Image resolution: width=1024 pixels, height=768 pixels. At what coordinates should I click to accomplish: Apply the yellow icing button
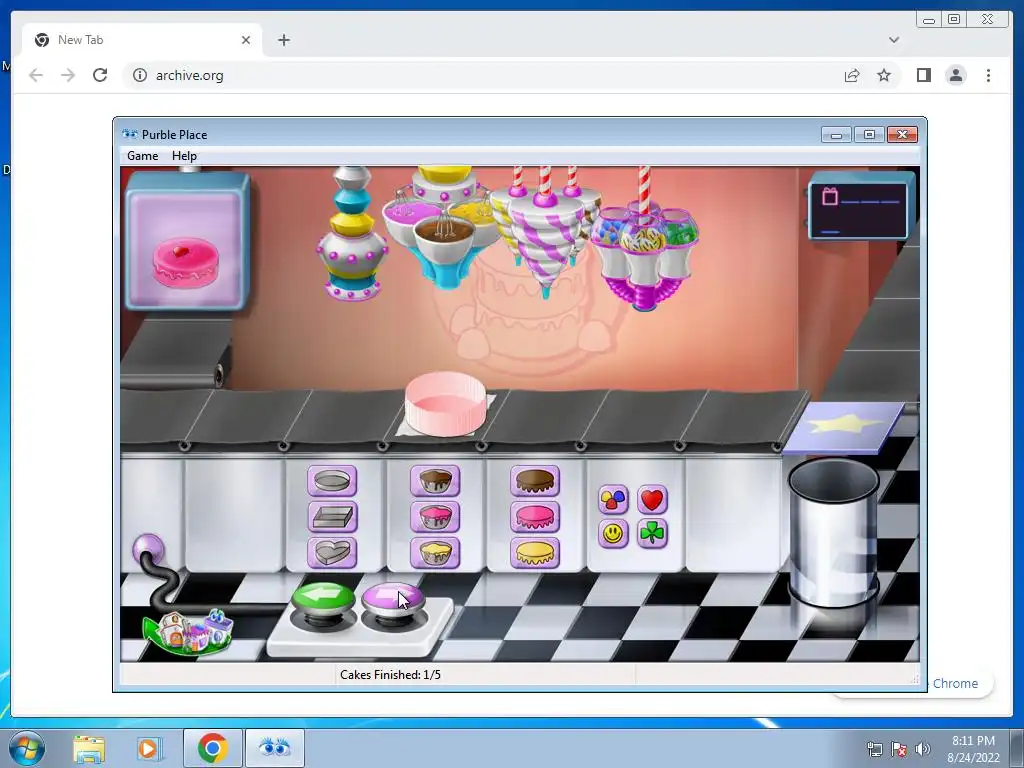[535, 553]
